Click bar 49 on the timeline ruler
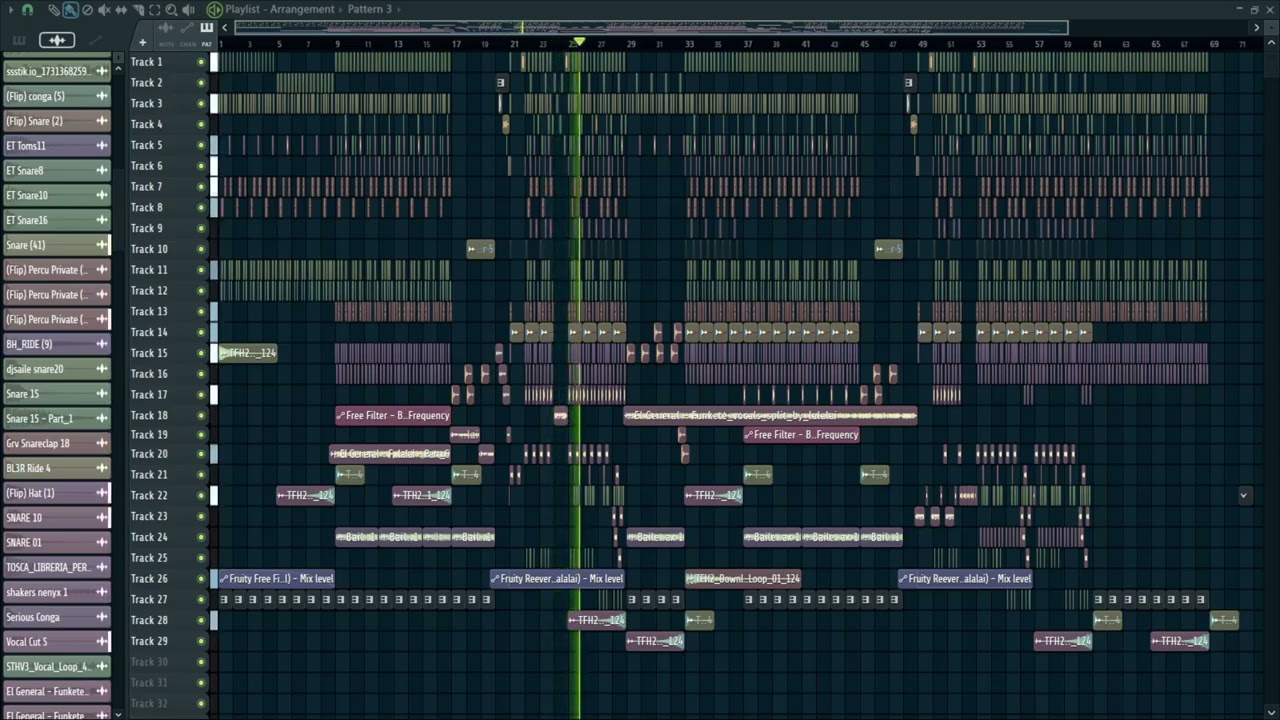Screen dimensions: 1280x720 [922, 44]
